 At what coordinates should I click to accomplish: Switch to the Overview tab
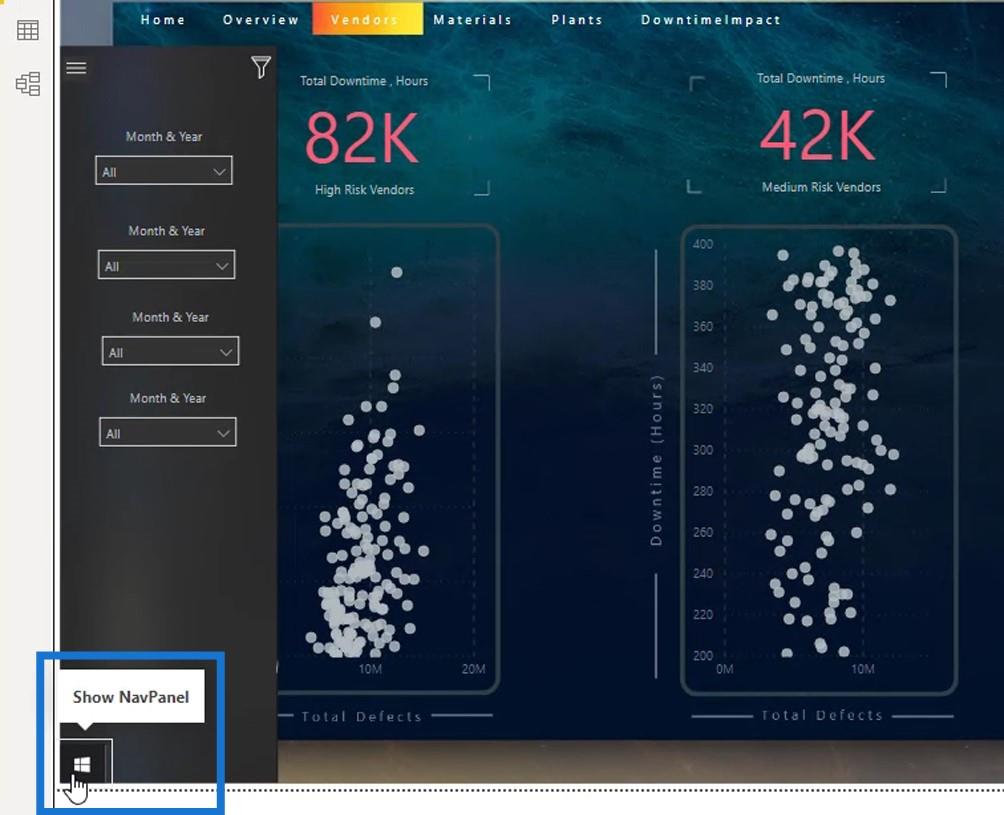pos(261,20)
